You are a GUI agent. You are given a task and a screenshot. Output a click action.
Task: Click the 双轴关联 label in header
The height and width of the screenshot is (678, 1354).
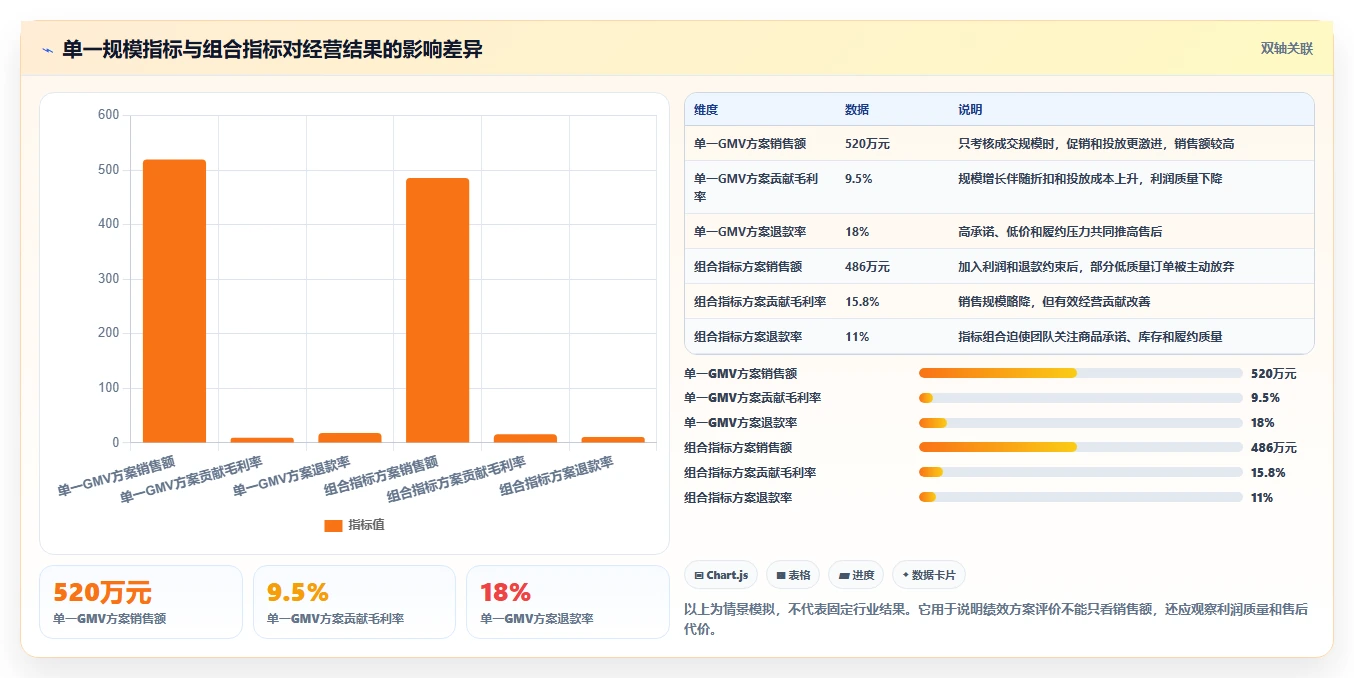pyautogui.click(x=1287, y=49)
